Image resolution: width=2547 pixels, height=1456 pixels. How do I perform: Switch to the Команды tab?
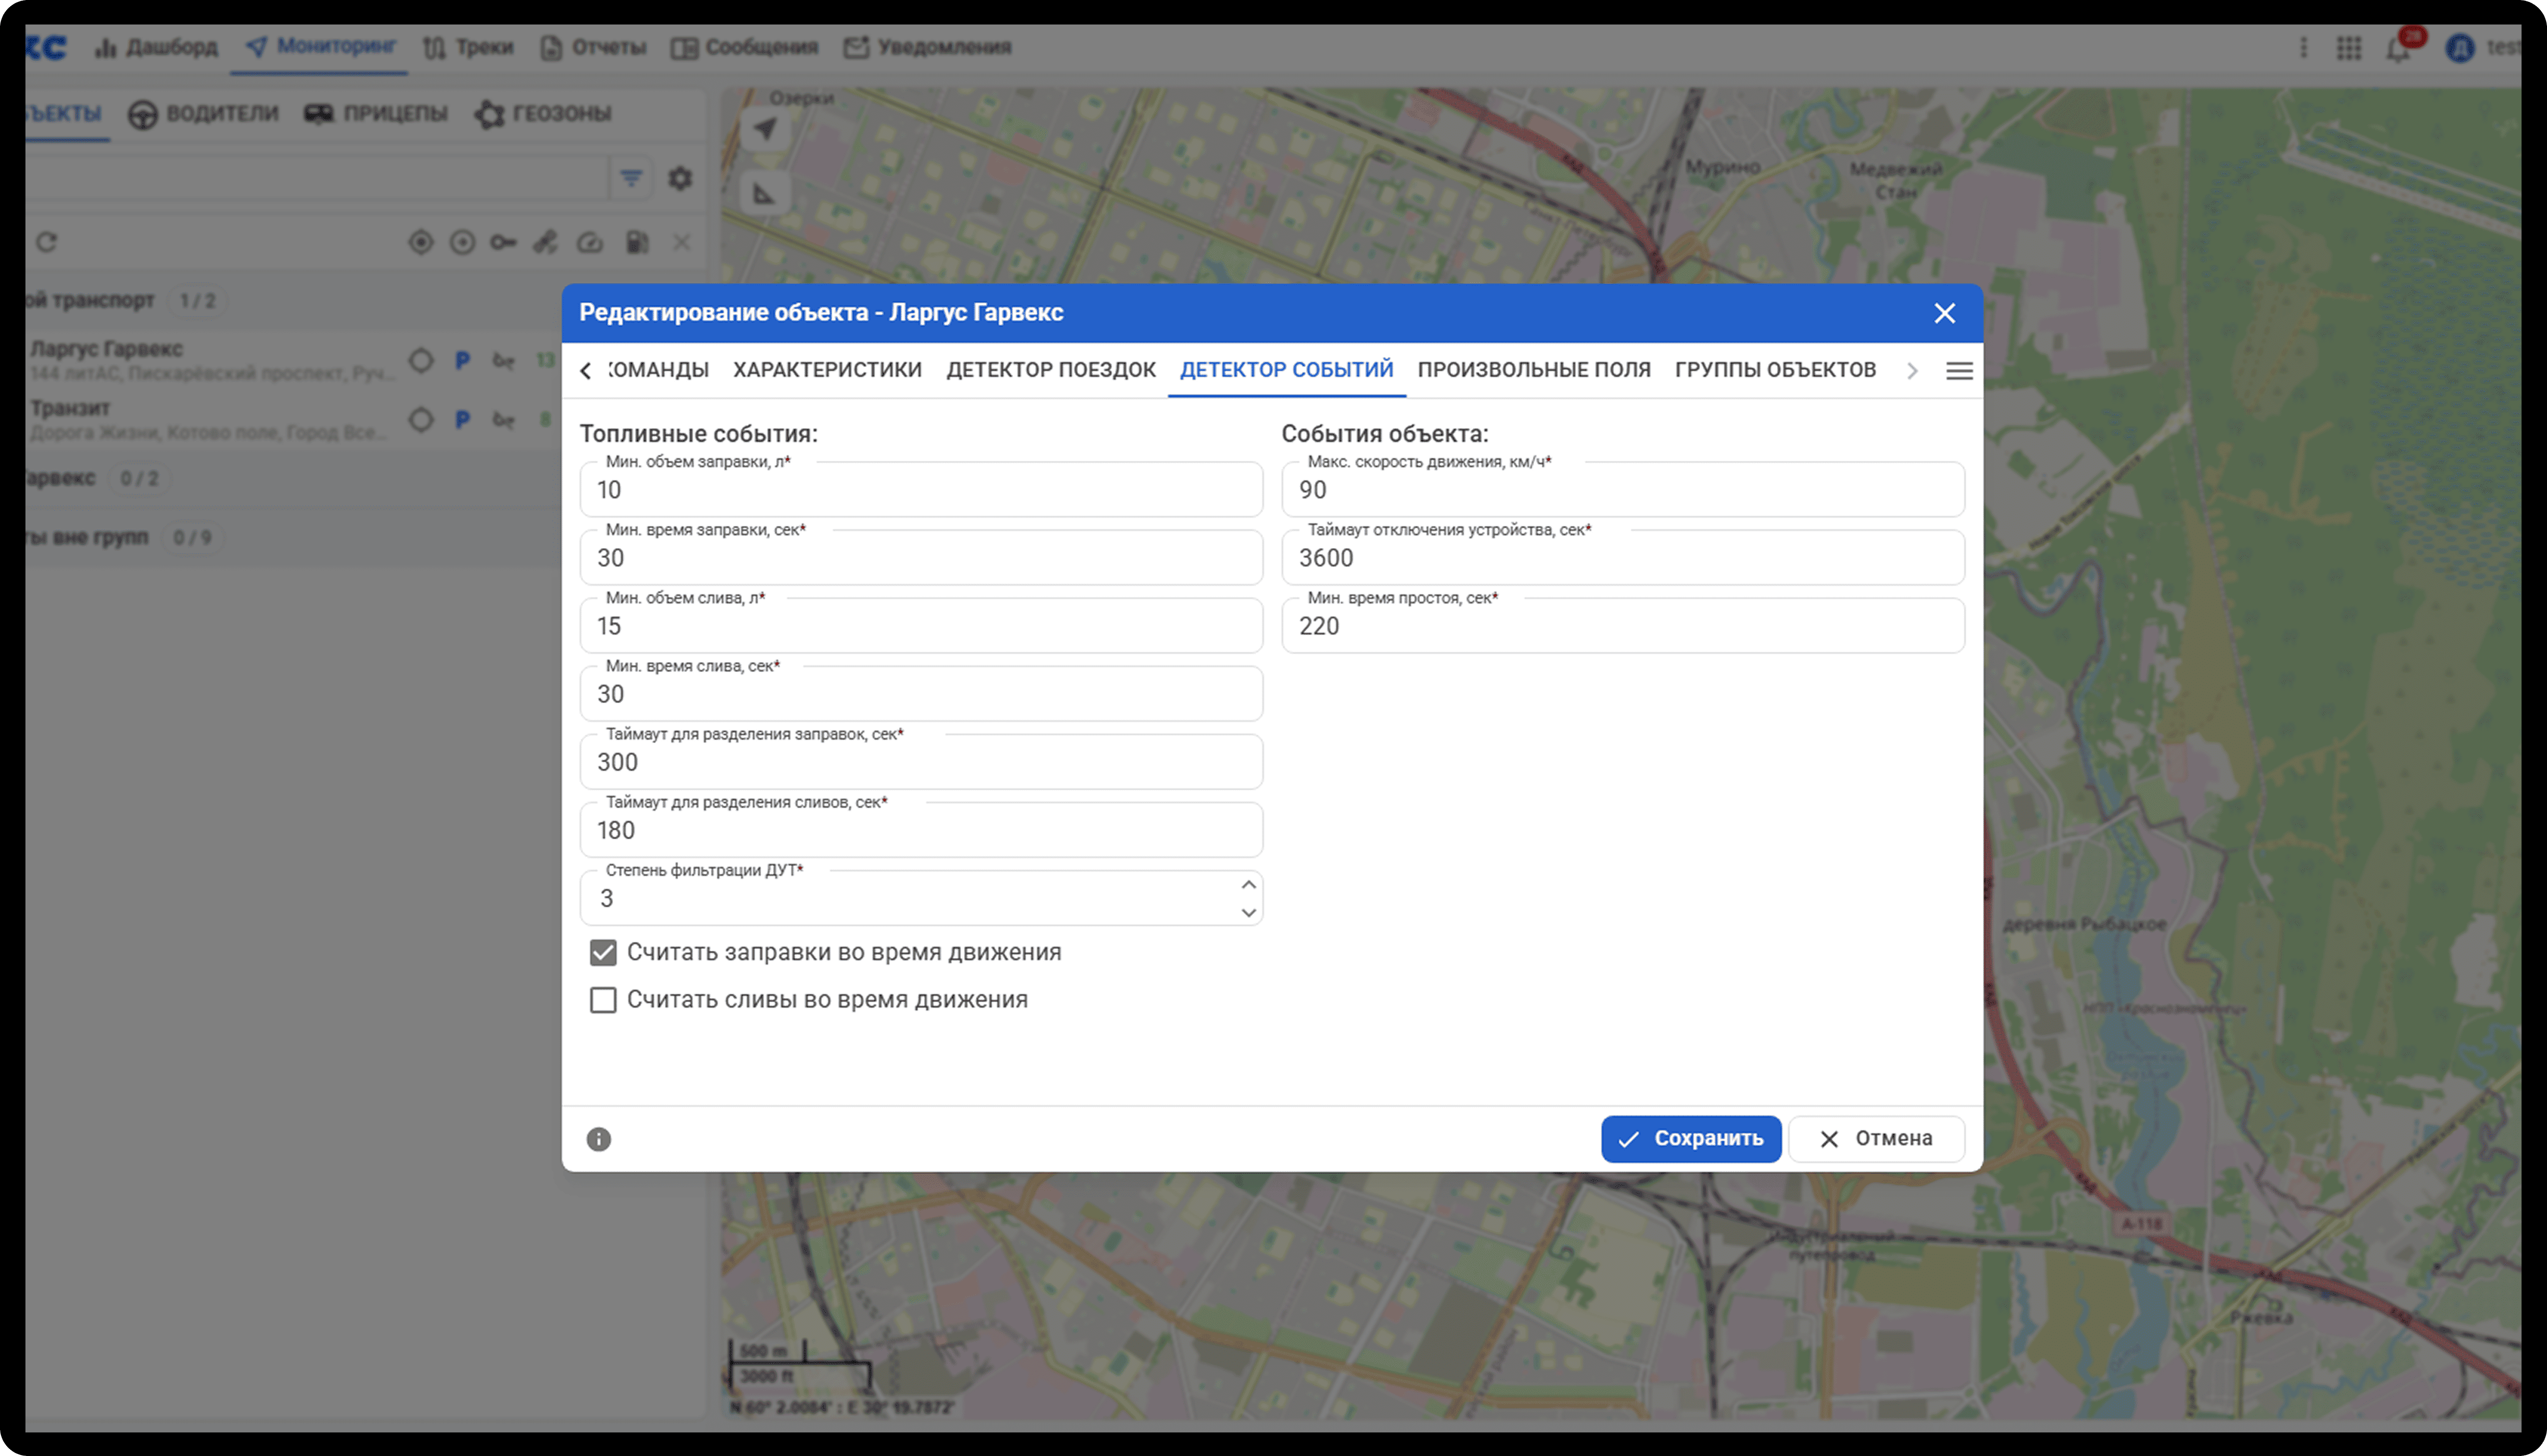click(x=659, y=370)
